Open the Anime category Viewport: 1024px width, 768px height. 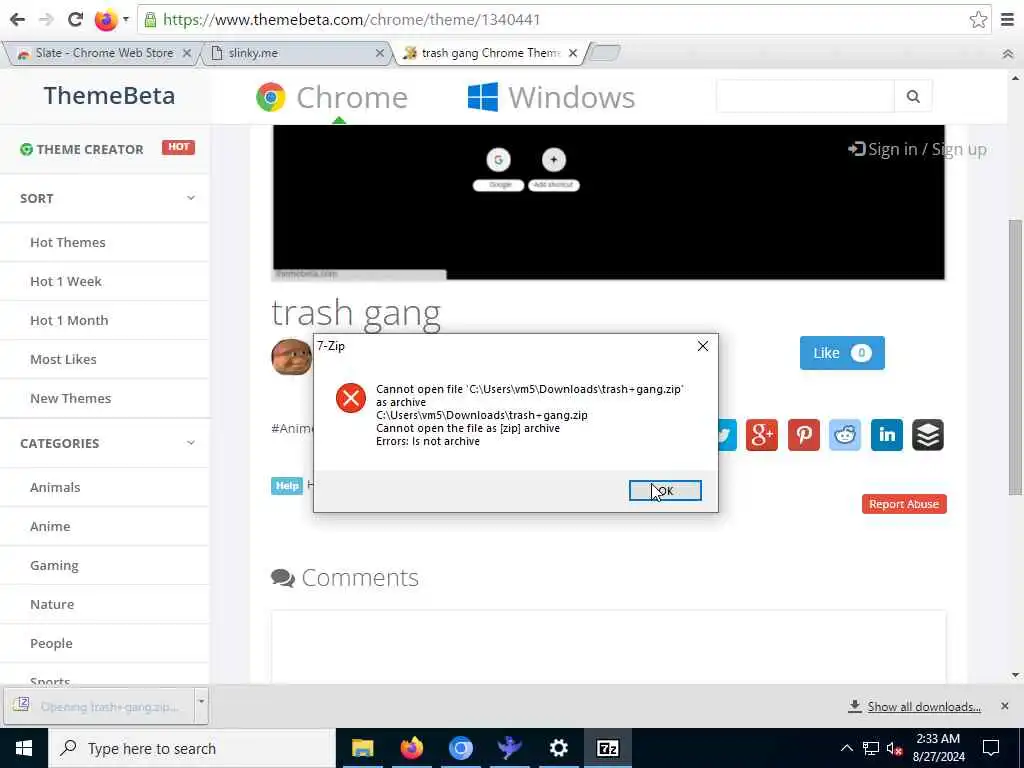50,526
